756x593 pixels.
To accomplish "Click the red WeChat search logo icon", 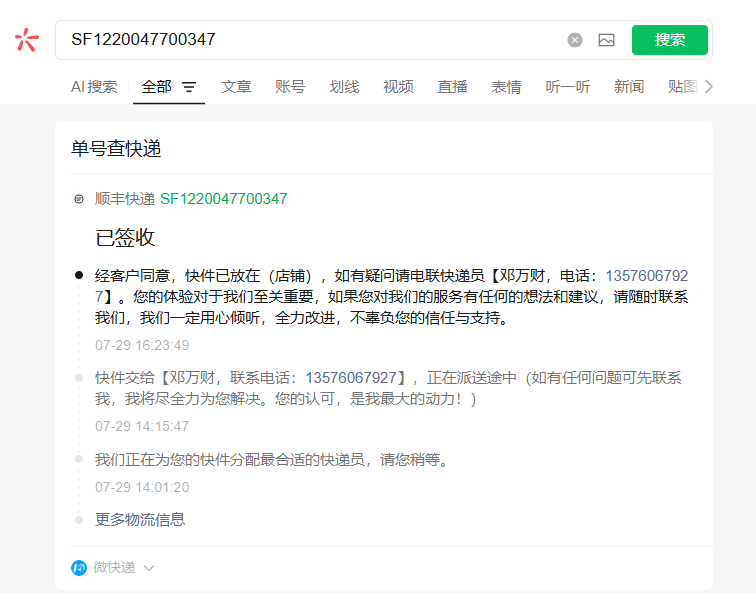I will tap(27, 40).
